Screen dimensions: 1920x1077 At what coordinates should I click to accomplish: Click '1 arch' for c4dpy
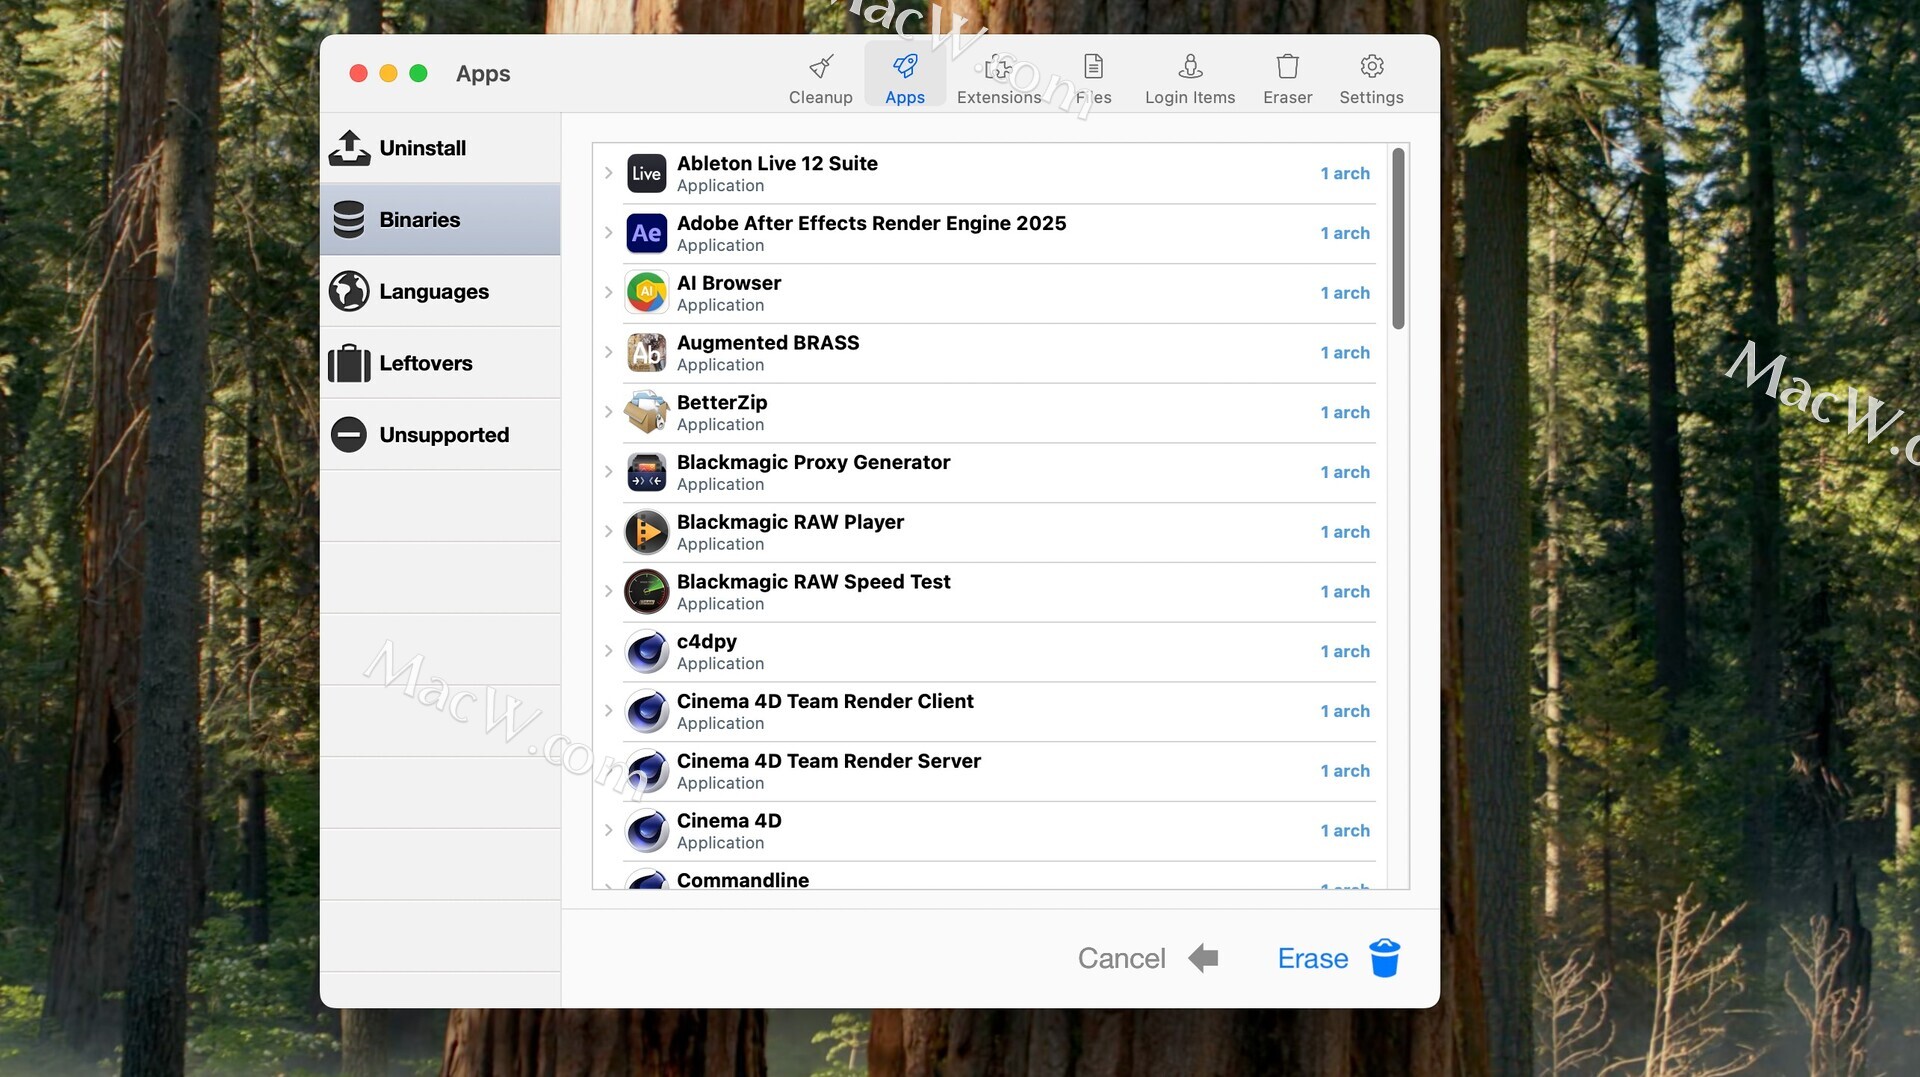[1345, 652]
